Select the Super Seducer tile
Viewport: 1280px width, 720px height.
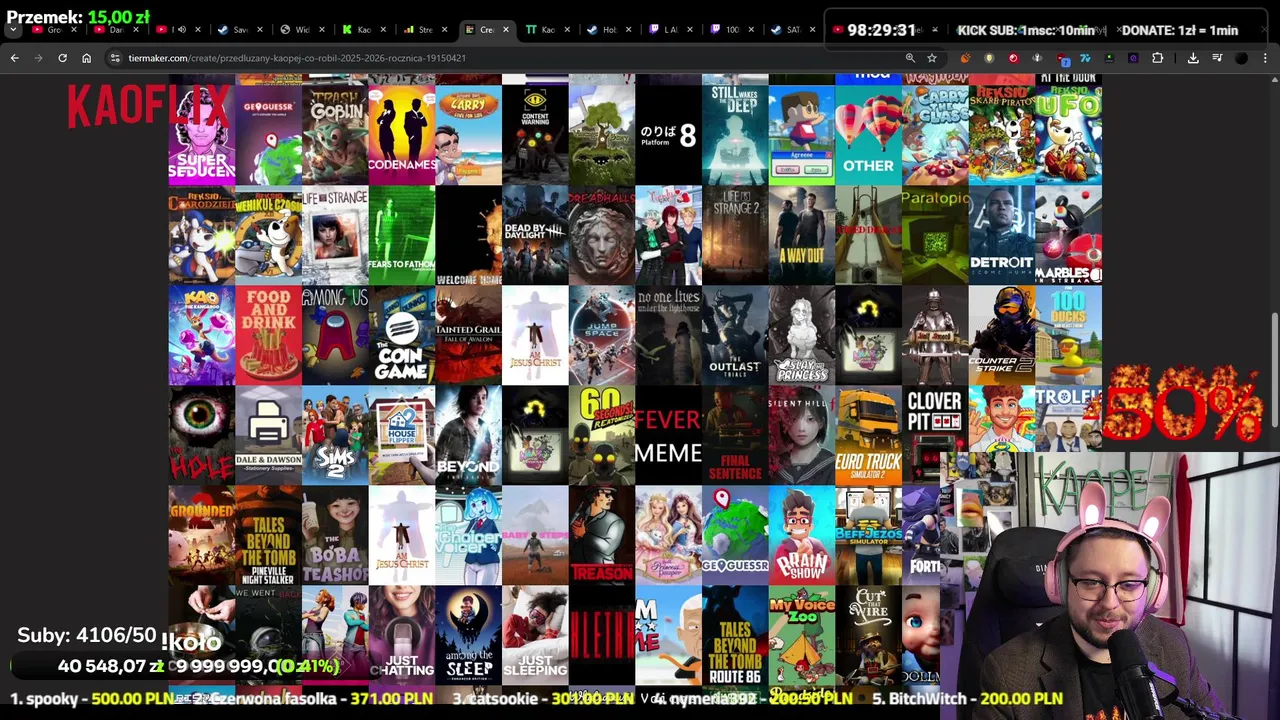202,135
